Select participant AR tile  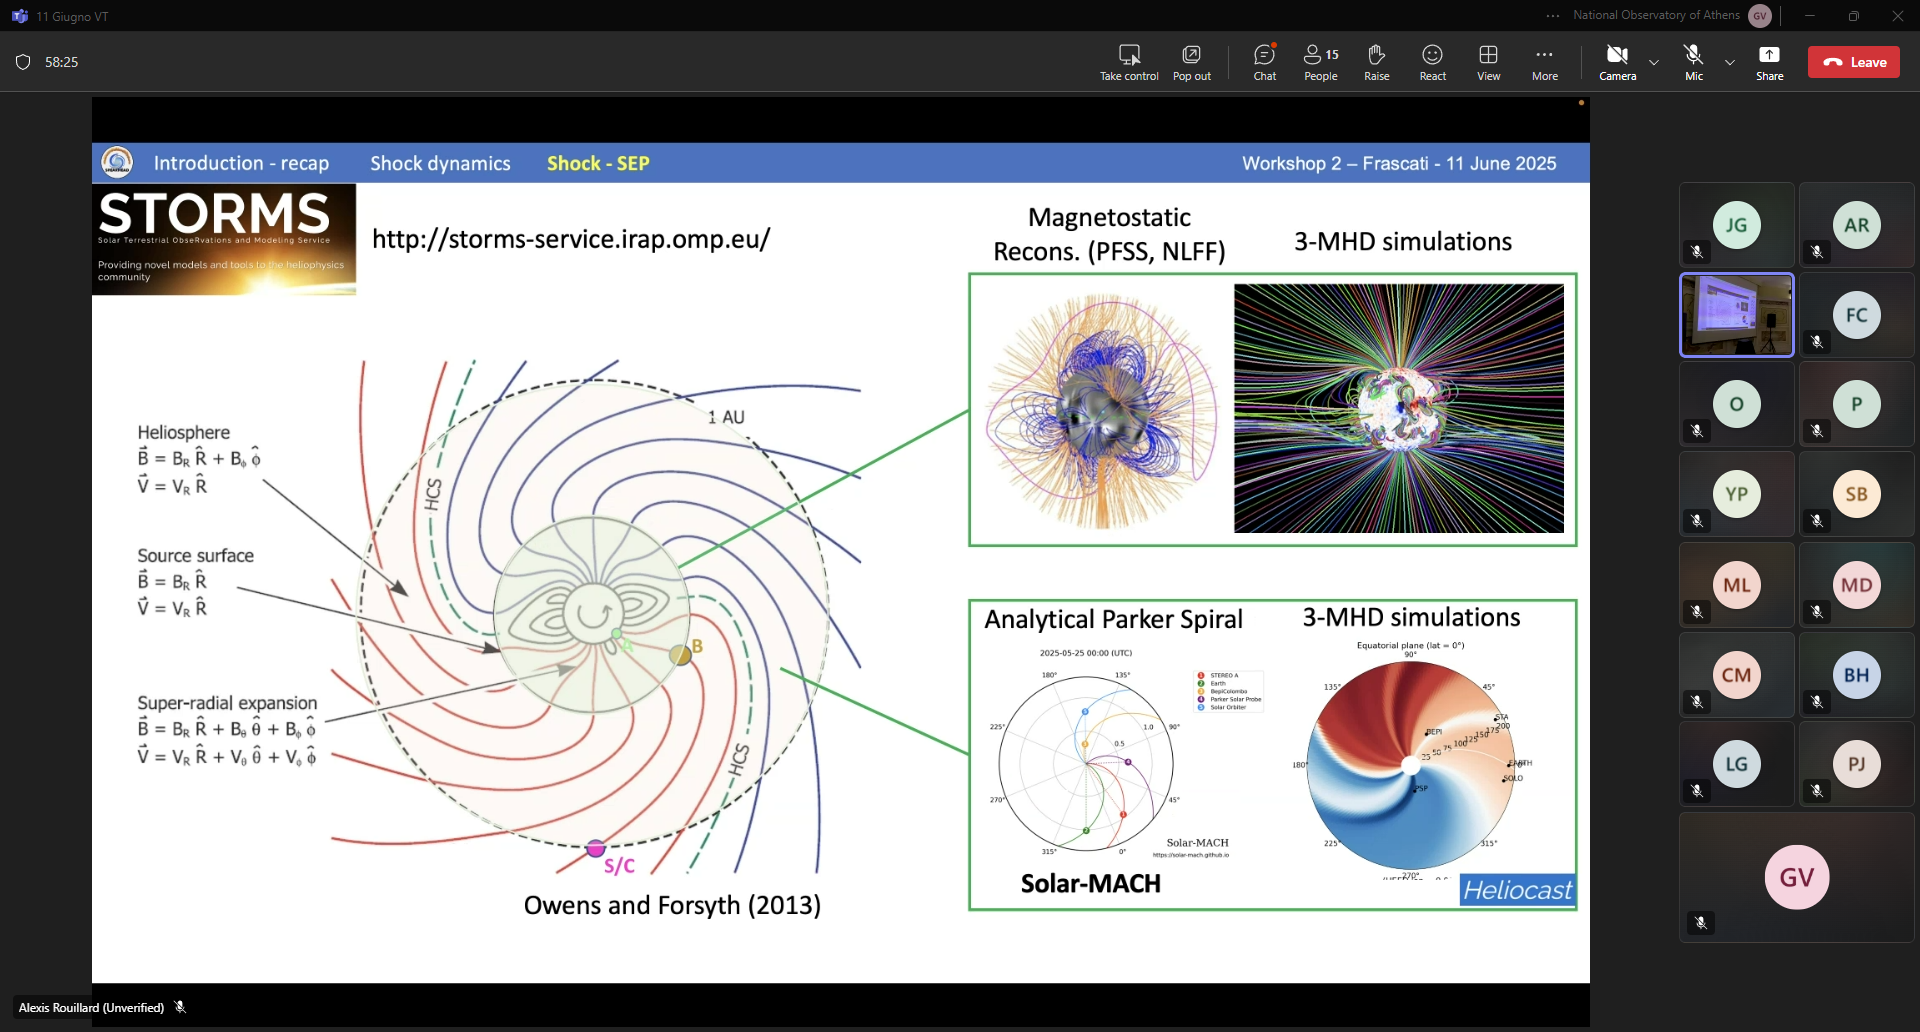click(1857, 225)
